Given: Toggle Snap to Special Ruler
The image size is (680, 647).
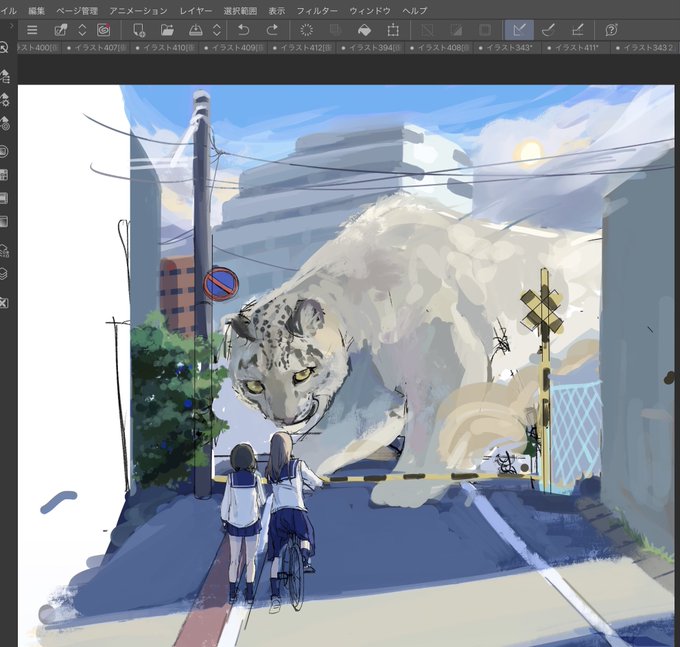Looking at the screenshot, I should point(549,30).
